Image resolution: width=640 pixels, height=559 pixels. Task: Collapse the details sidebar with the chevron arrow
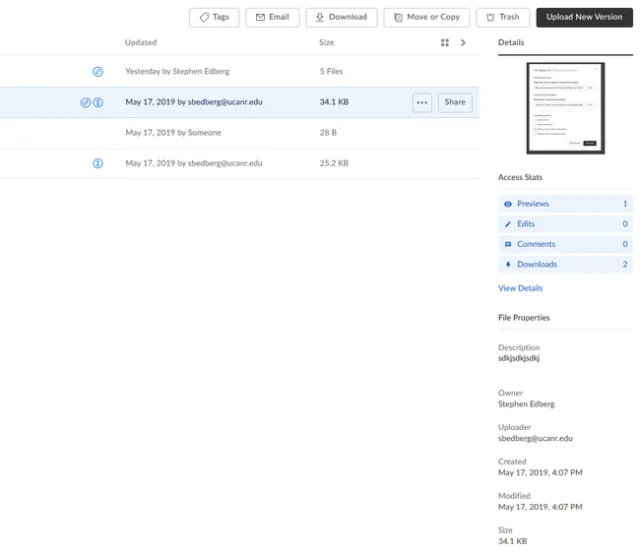463,43
